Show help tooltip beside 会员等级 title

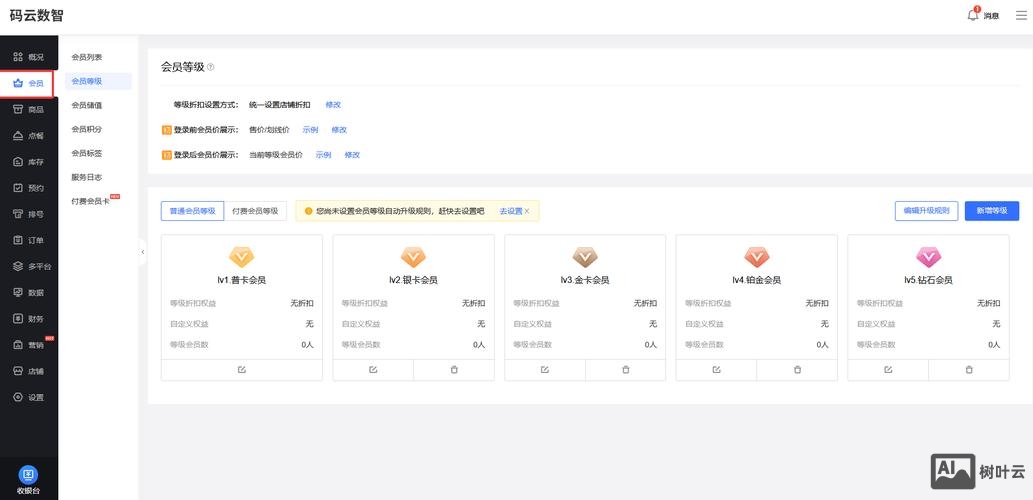[211, 67]
